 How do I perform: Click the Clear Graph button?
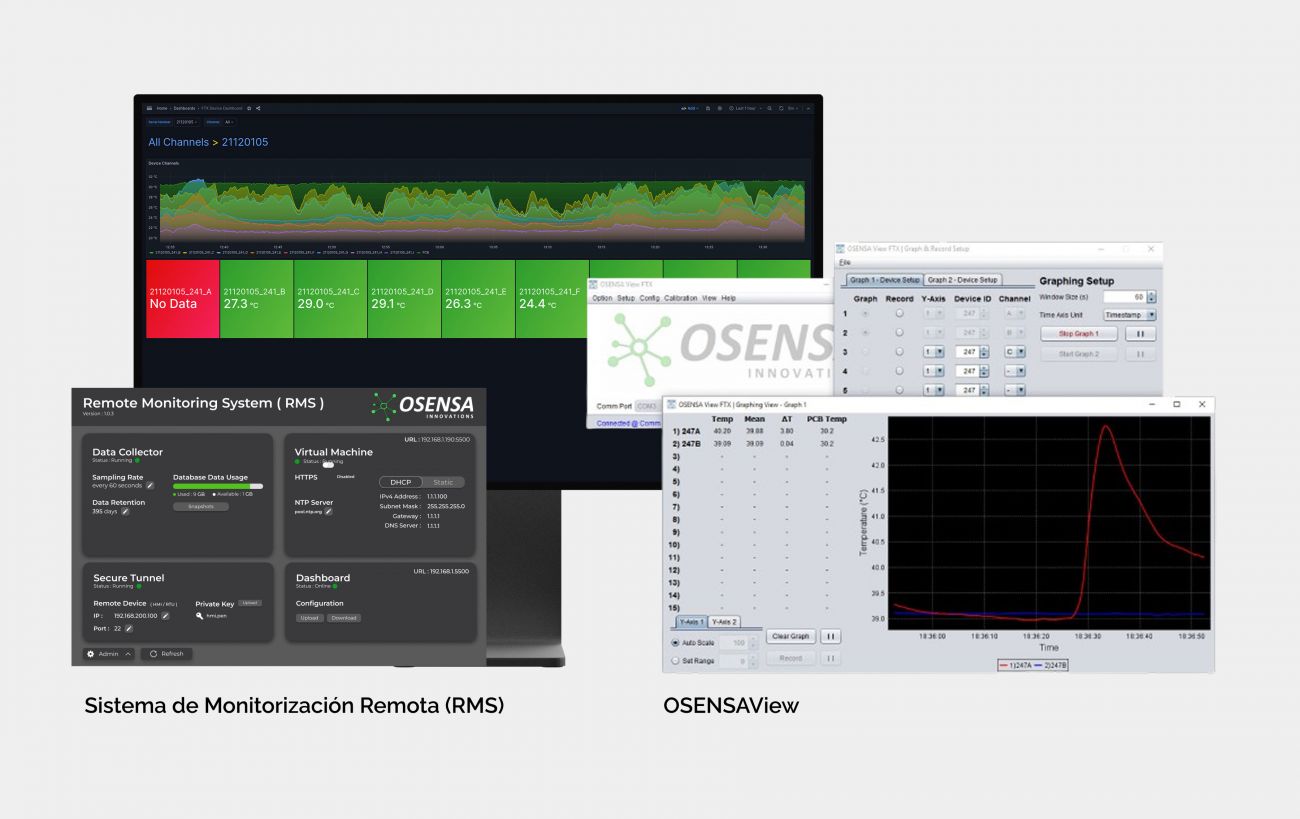[x=790, y=636]
